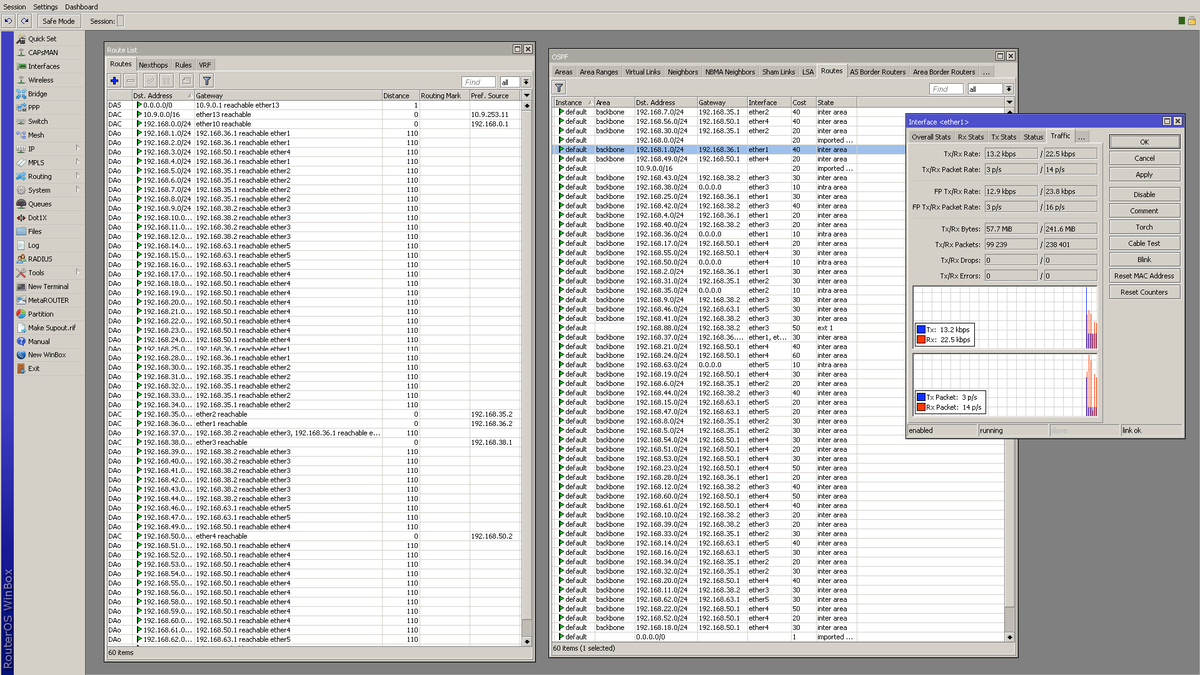The image size is (1200, 675).
Task: Open the Interfaces sidebar item
Action: [44, 66]
